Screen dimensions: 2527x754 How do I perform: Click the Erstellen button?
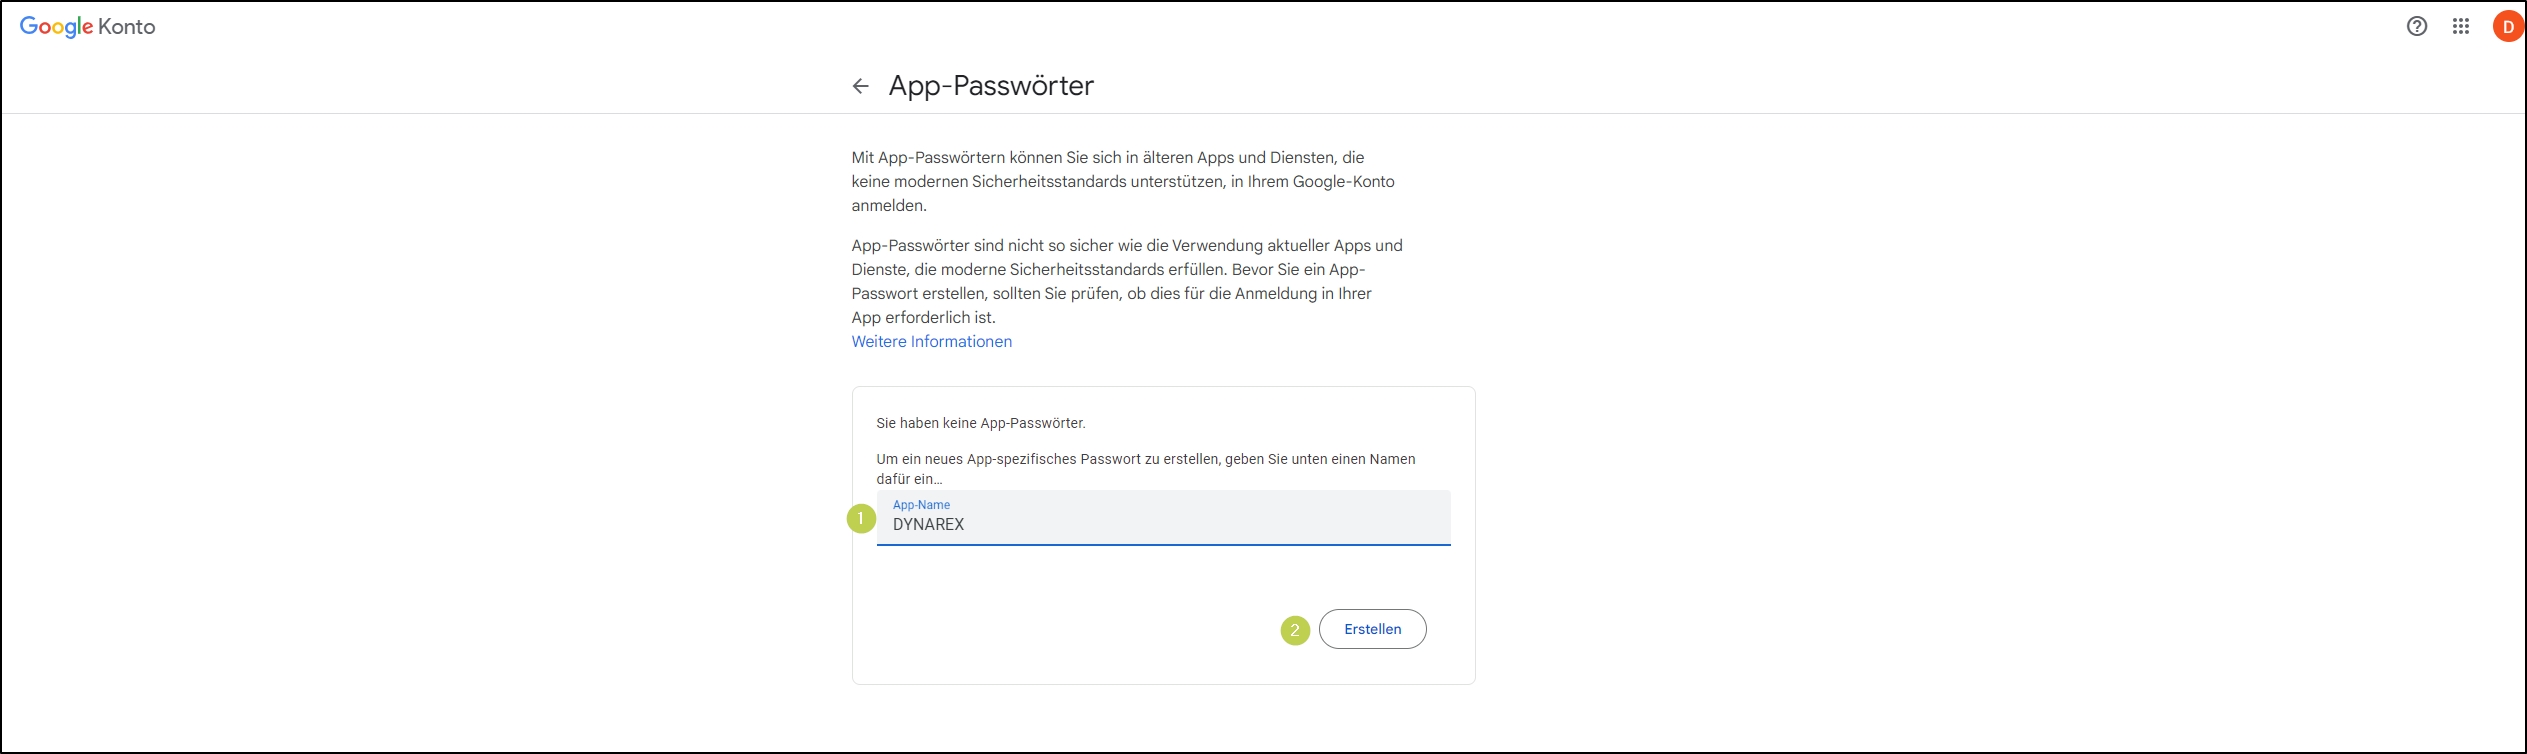(1372, 629)
